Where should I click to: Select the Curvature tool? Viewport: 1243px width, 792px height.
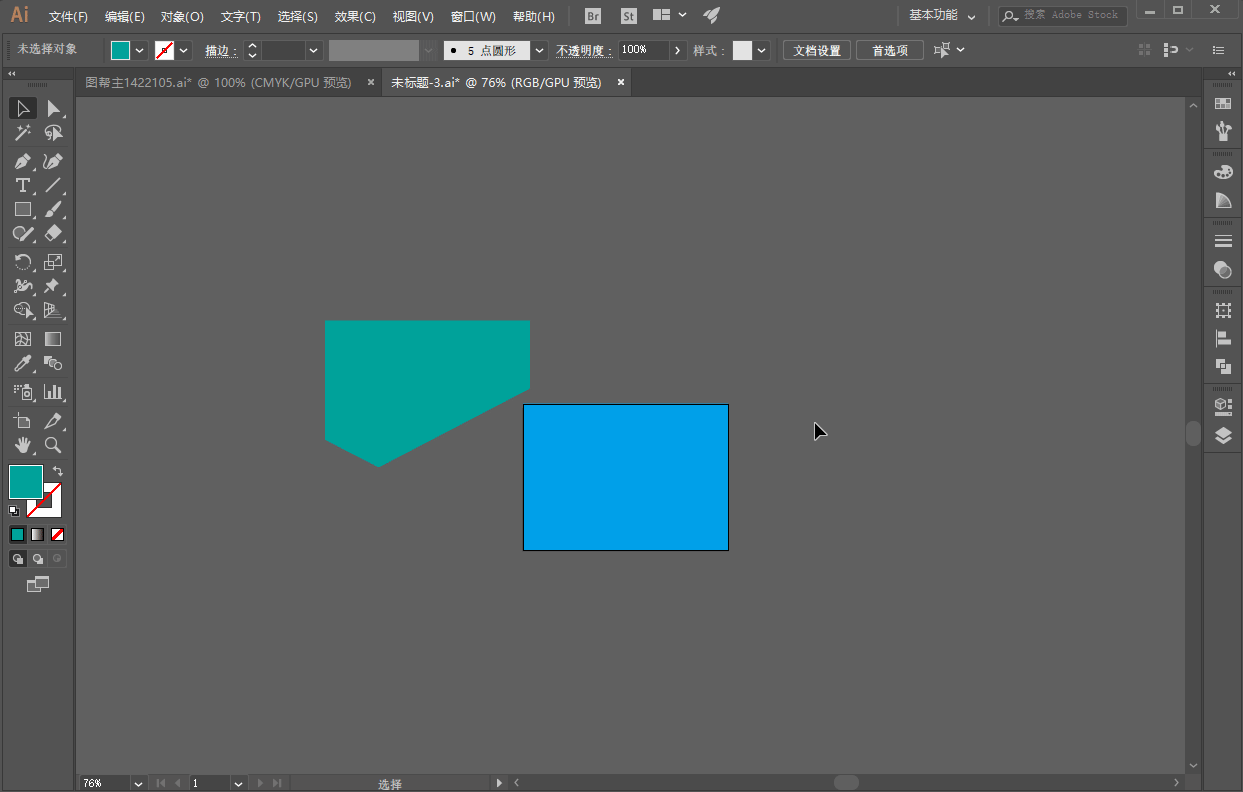coord(53,161)
